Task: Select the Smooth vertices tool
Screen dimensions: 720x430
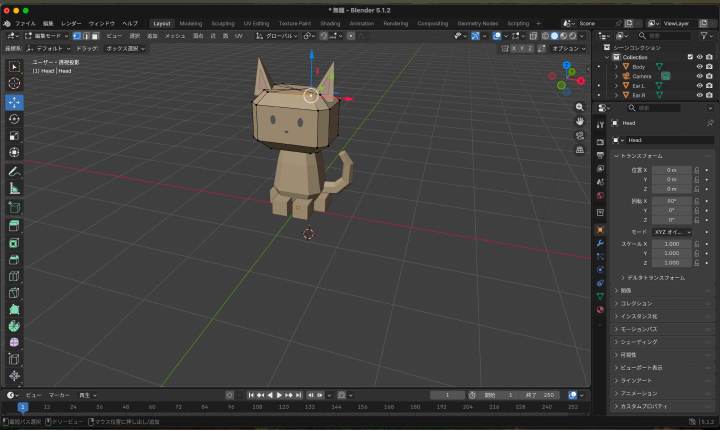Action: (14, 342)
